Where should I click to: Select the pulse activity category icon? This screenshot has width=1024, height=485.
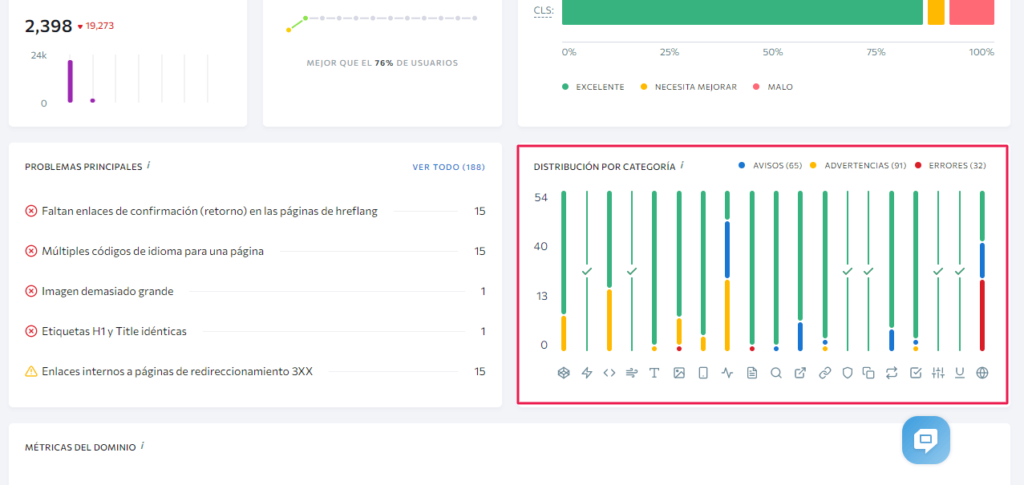[x=728, y=373]
